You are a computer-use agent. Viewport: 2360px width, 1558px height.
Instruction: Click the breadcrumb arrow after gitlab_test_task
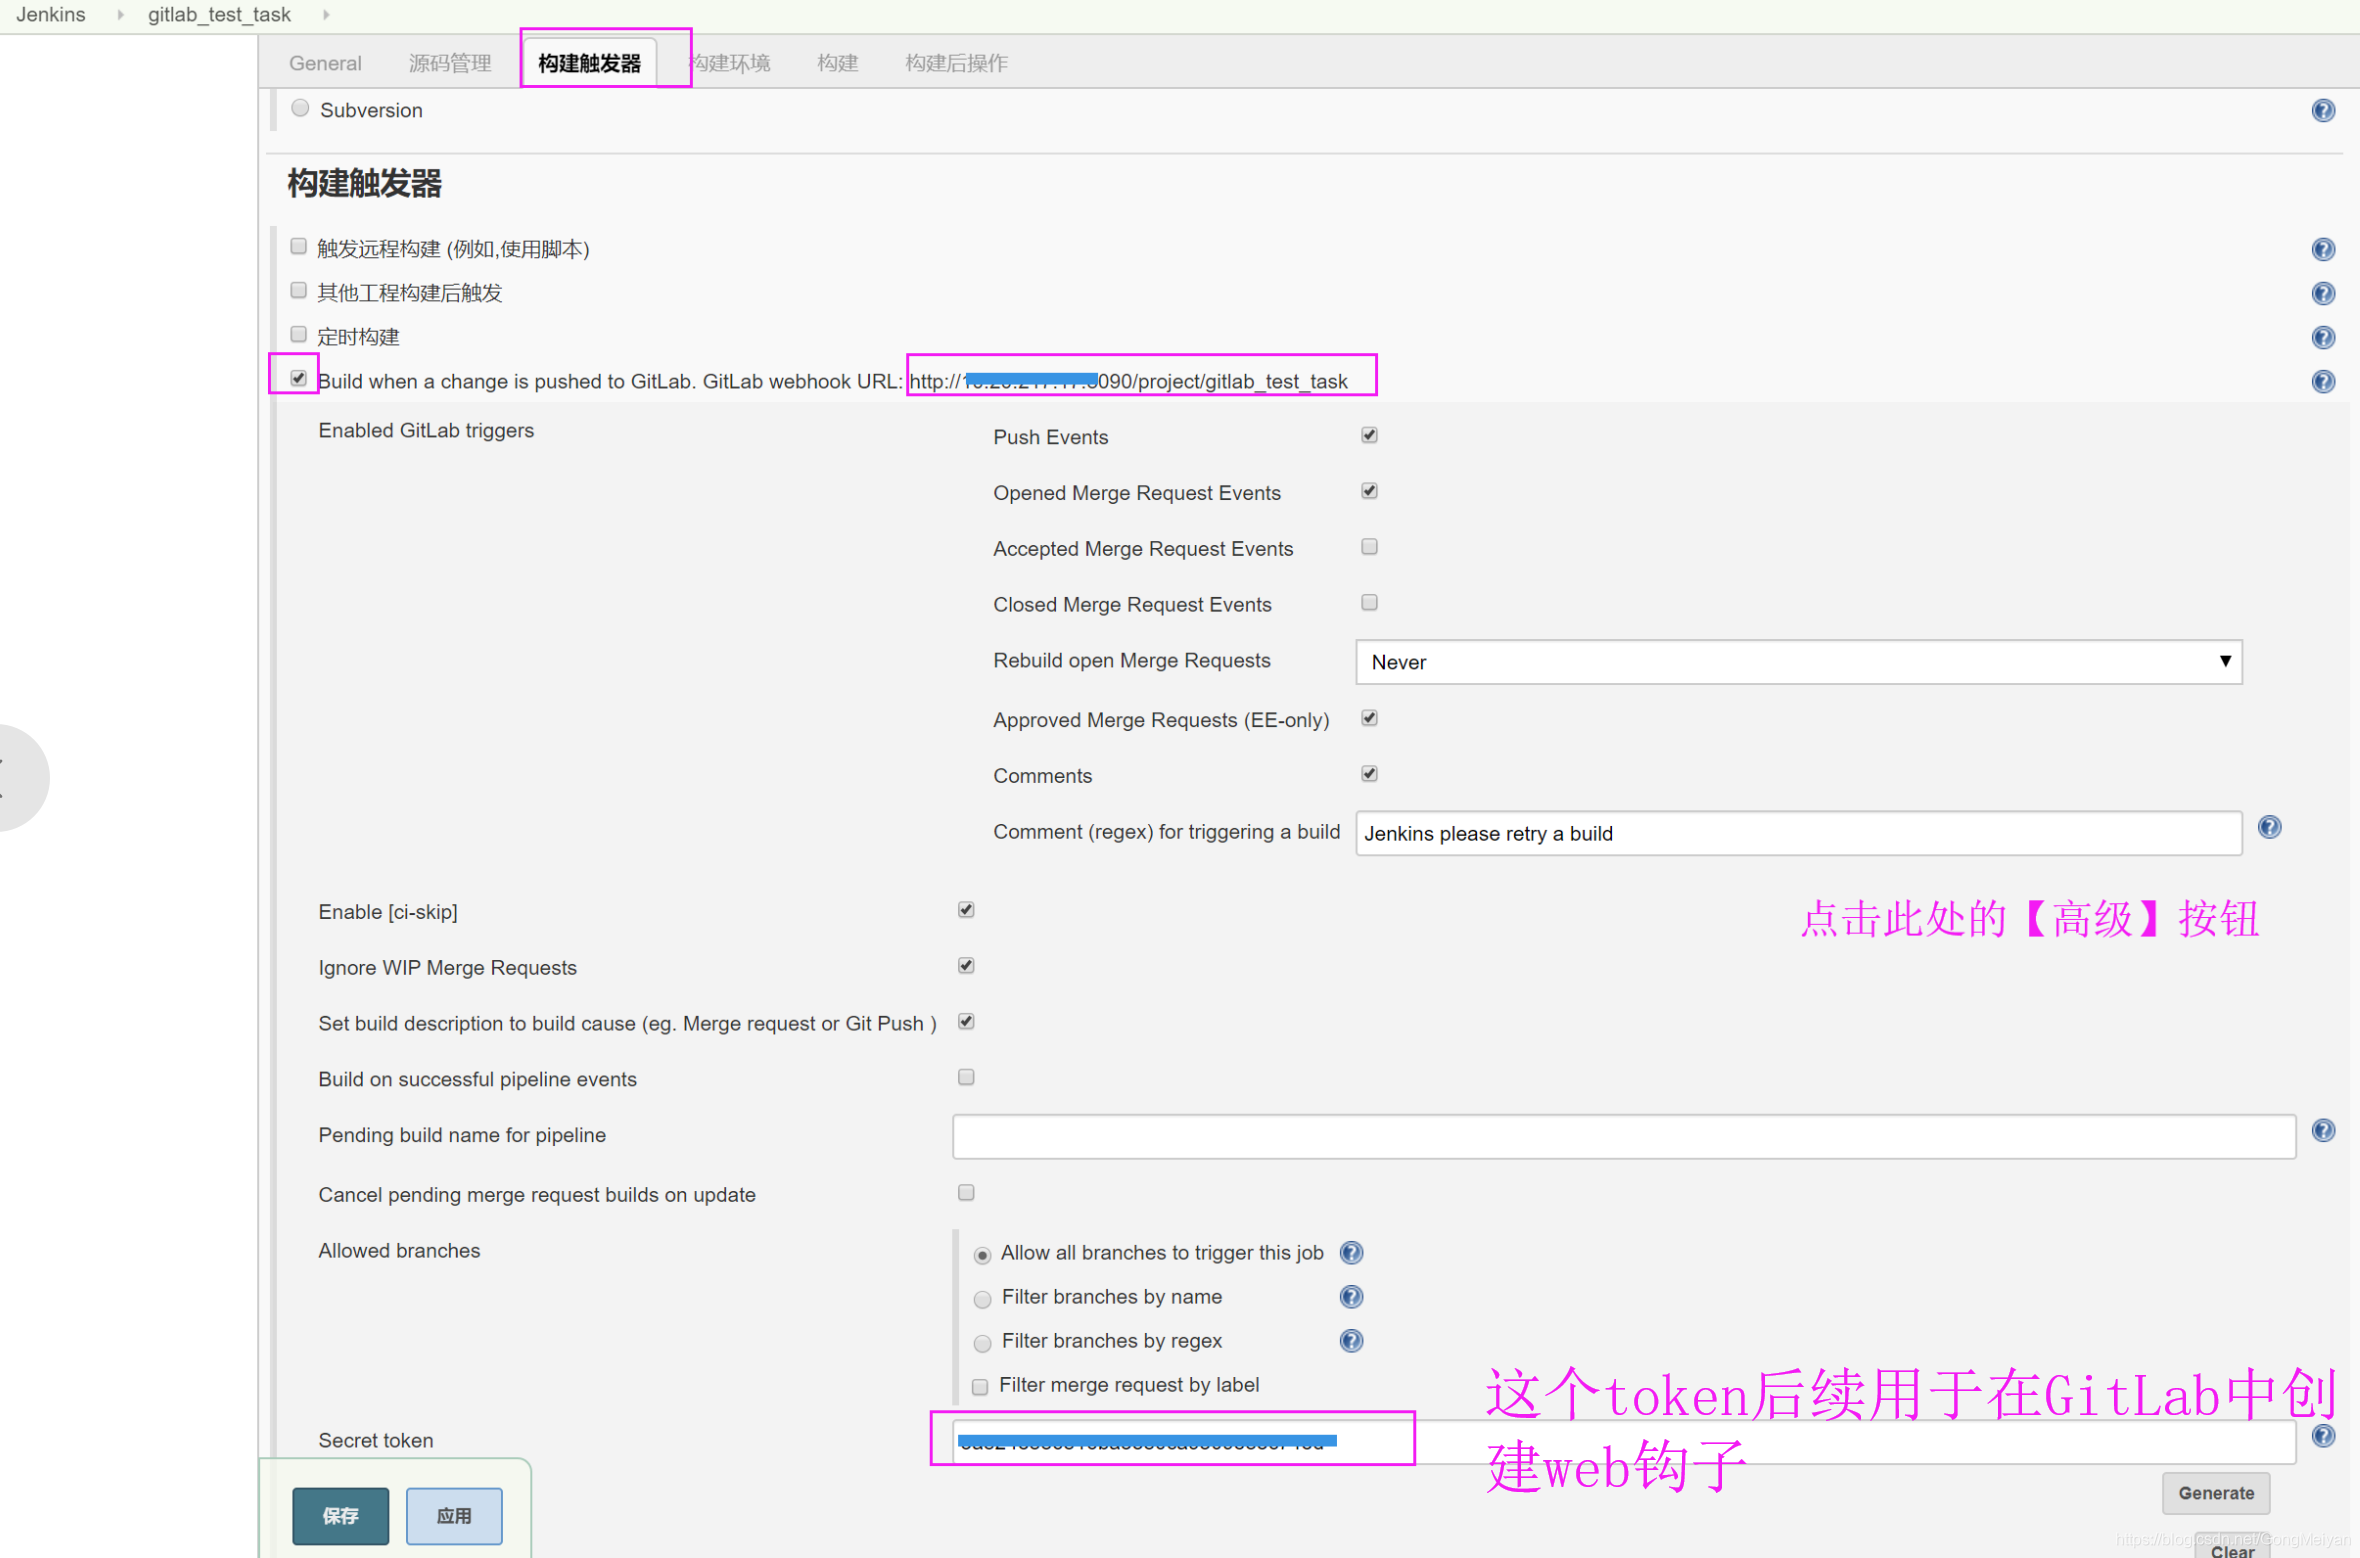[x=326, y=14]
